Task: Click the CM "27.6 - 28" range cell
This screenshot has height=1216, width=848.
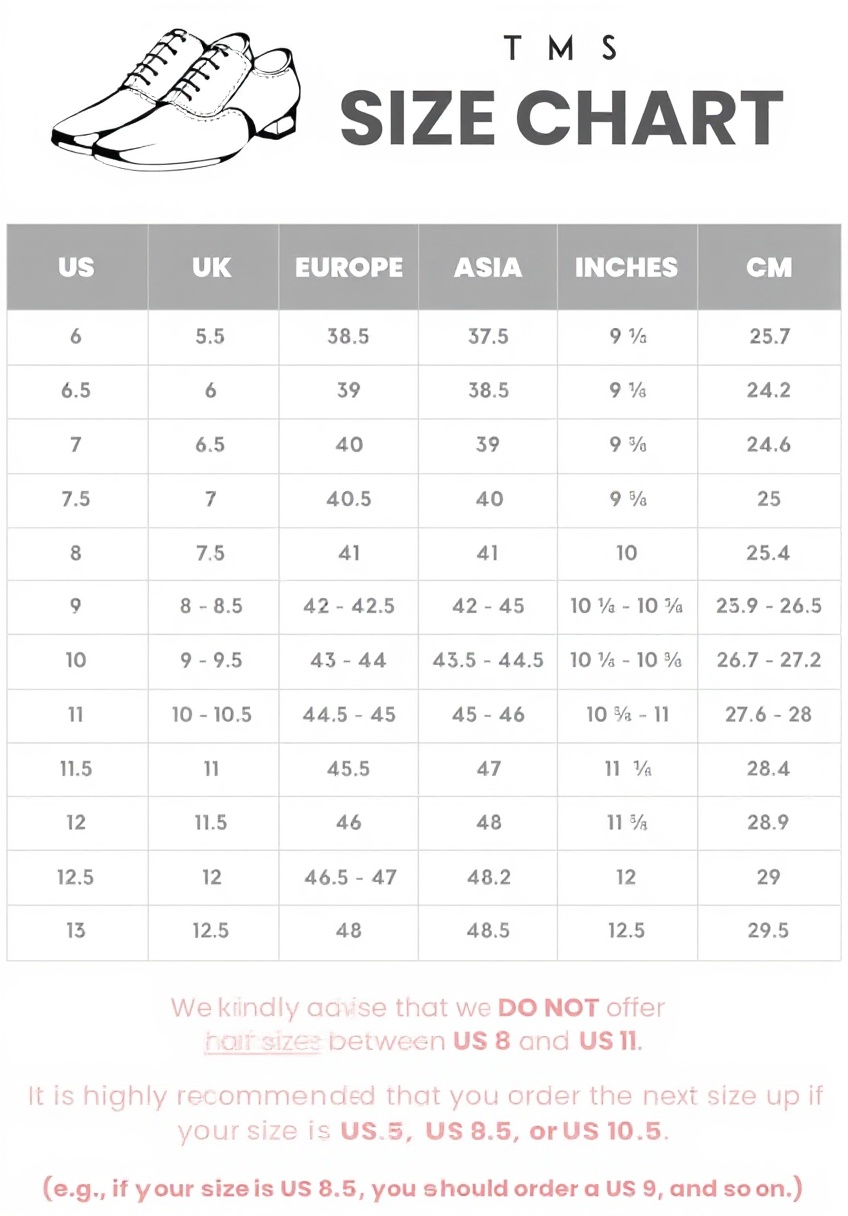Action: click(x=769, y=714)
